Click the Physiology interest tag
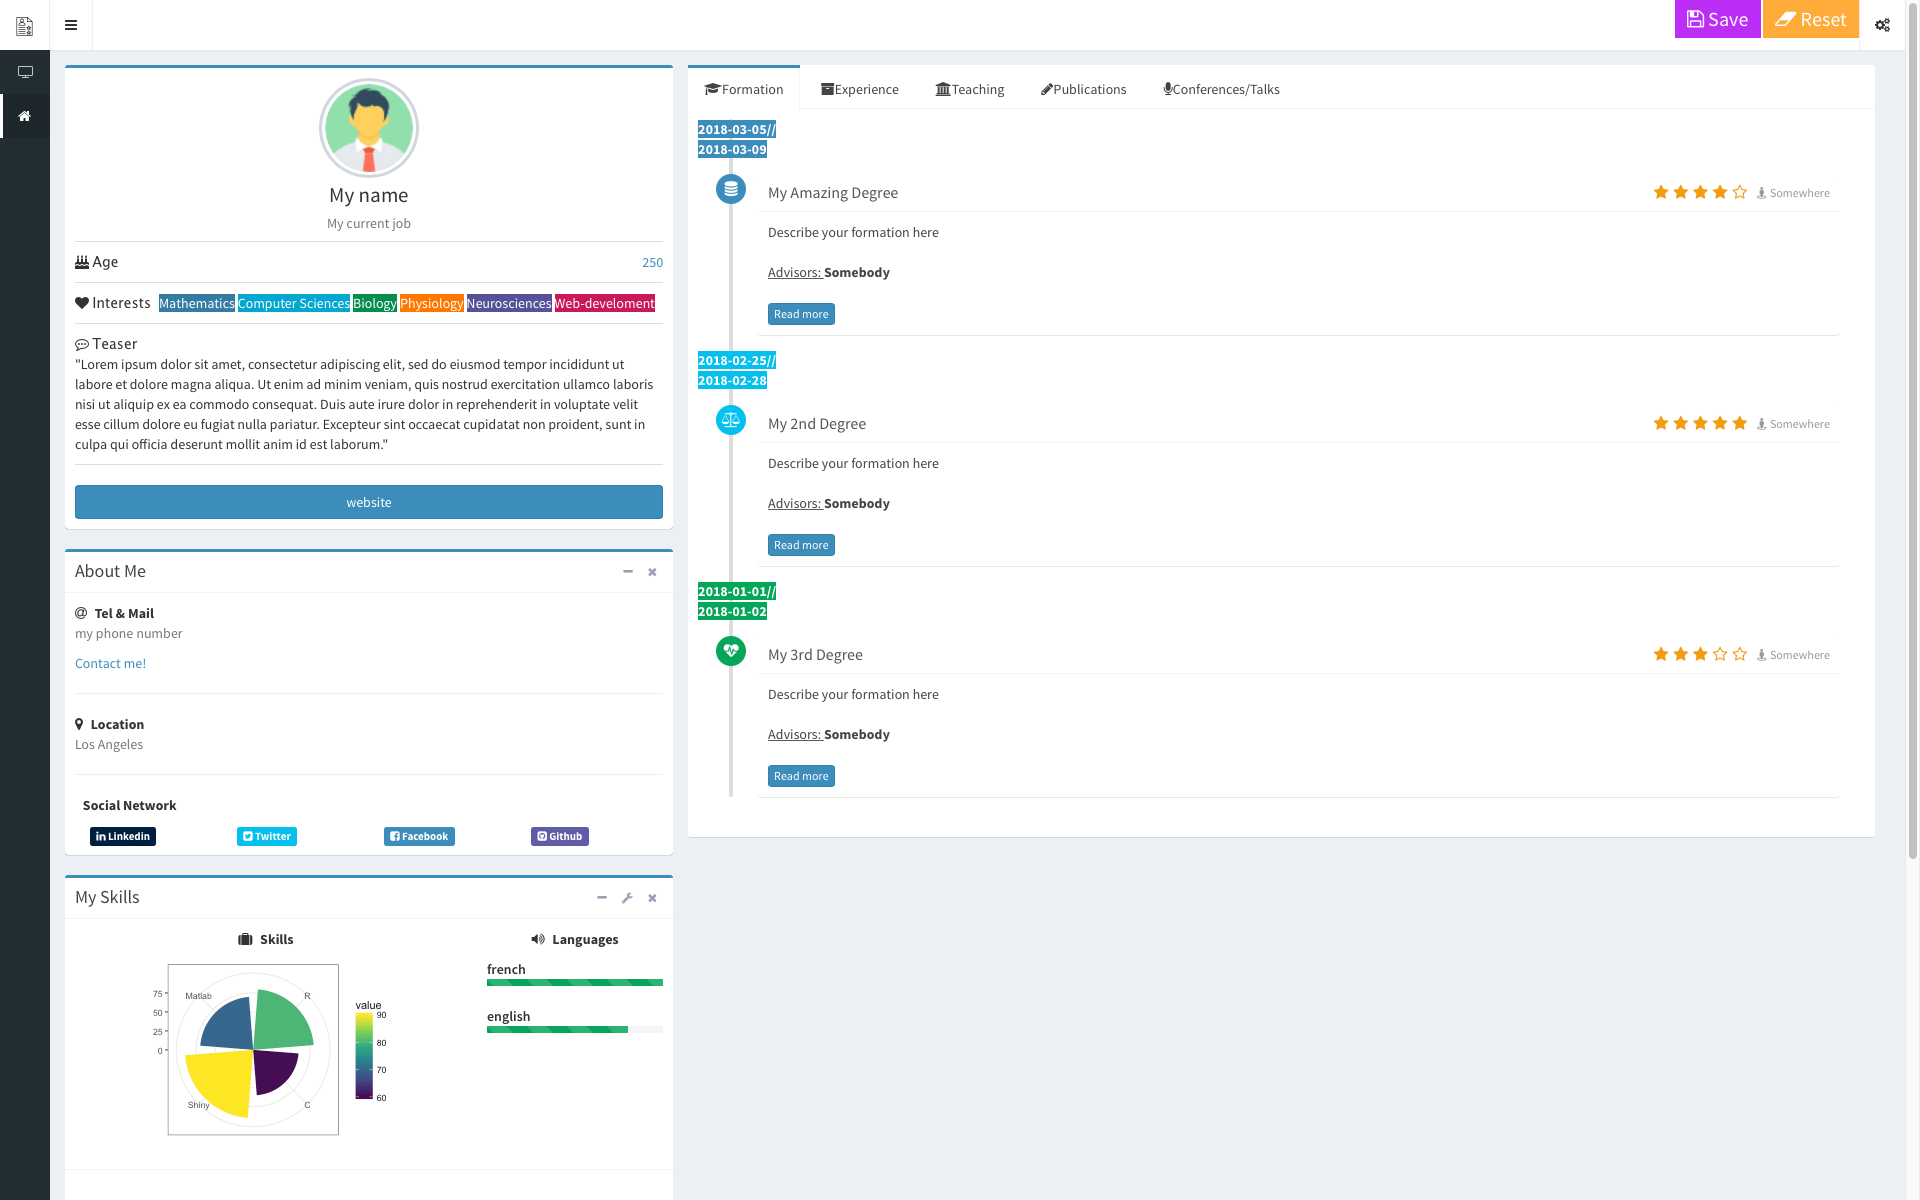 [432, 303]
